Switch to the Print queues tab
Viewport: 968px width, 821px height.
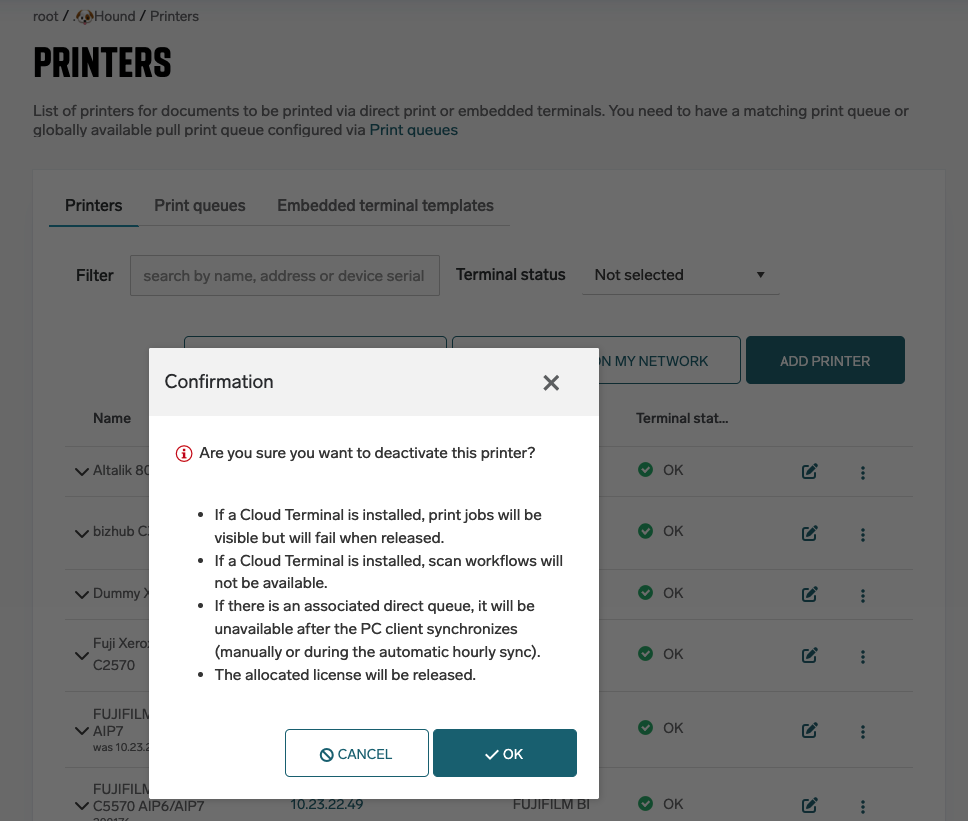tap(200, 205)
